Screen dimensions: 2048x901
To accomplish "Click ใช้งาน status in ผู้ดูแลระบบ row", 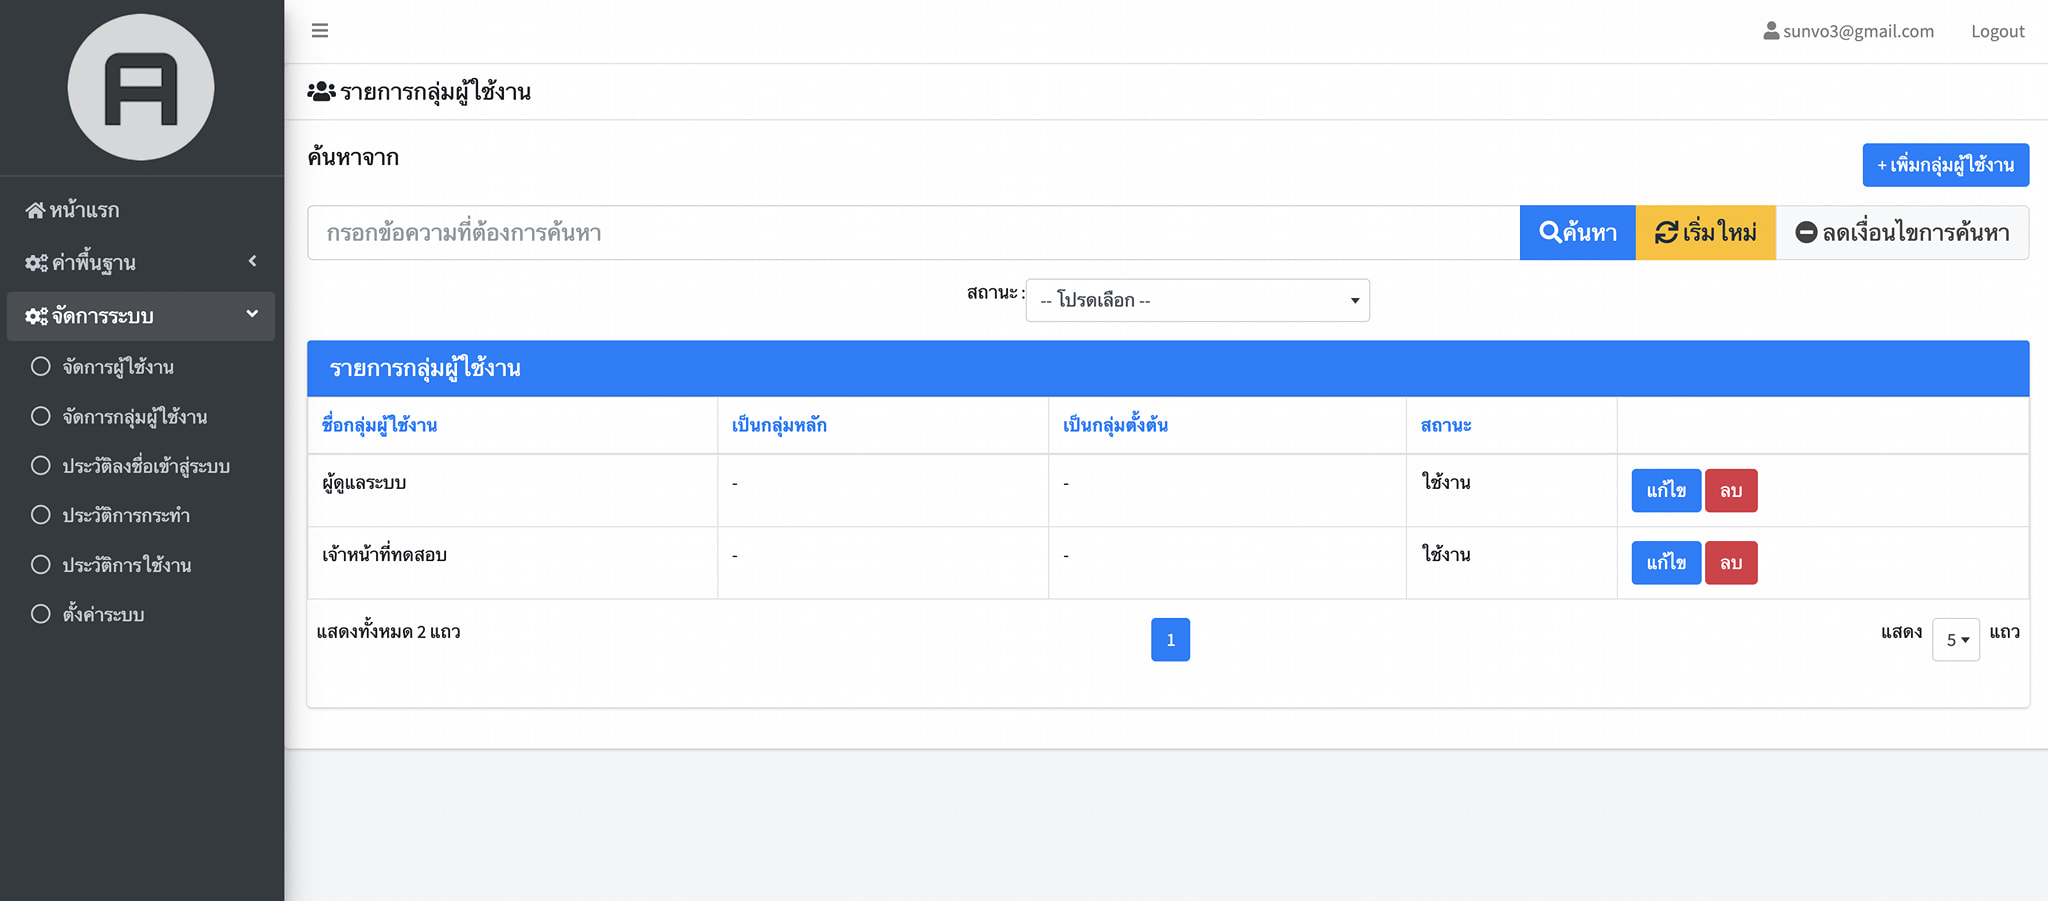I will (x=1446, y=482).
